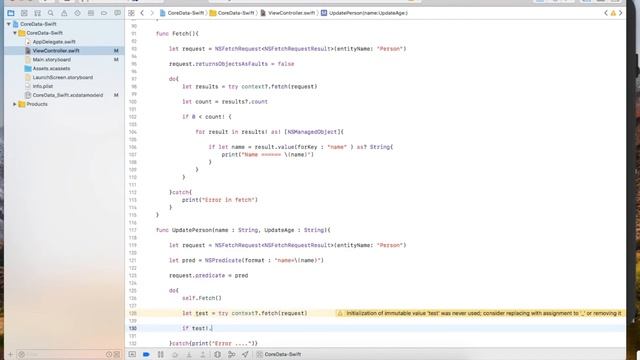Open the Debug View Hierarchy button
The image size is (640, 360).
(218, 354)
